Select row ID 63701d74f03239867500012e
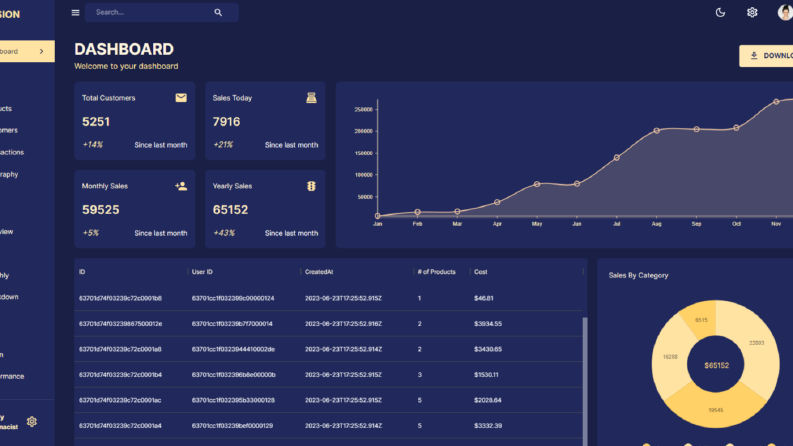793x446 pixels. [x=120, y=324]
